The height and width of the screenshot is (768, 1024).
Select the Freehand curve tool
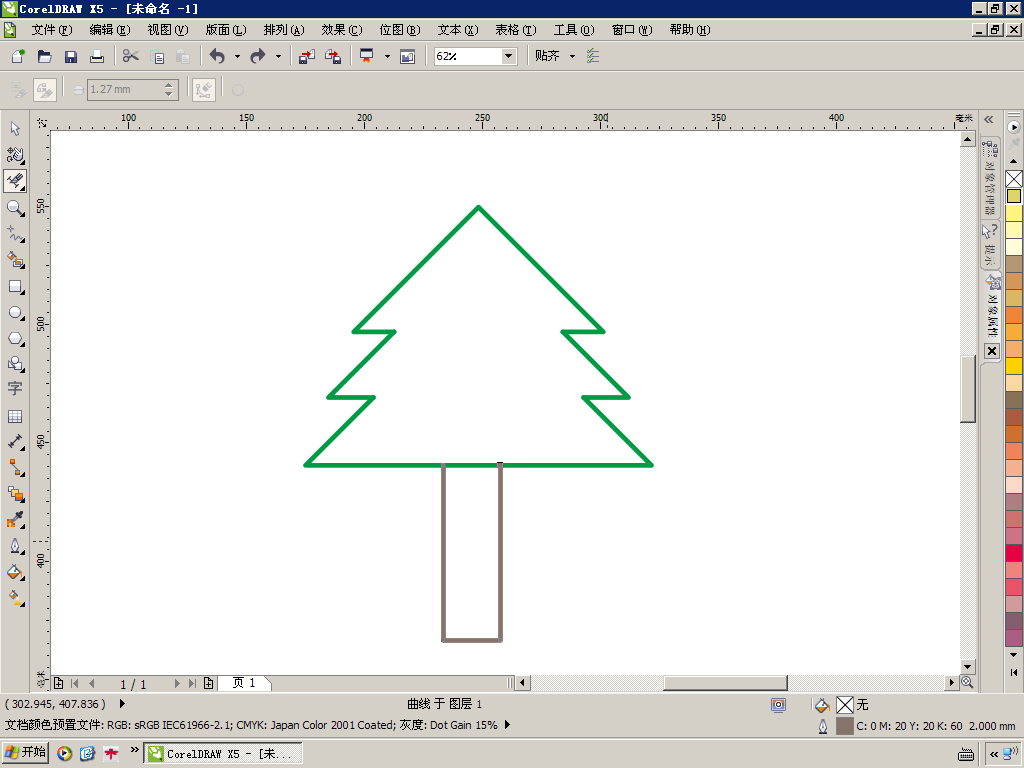pos(15,234)
